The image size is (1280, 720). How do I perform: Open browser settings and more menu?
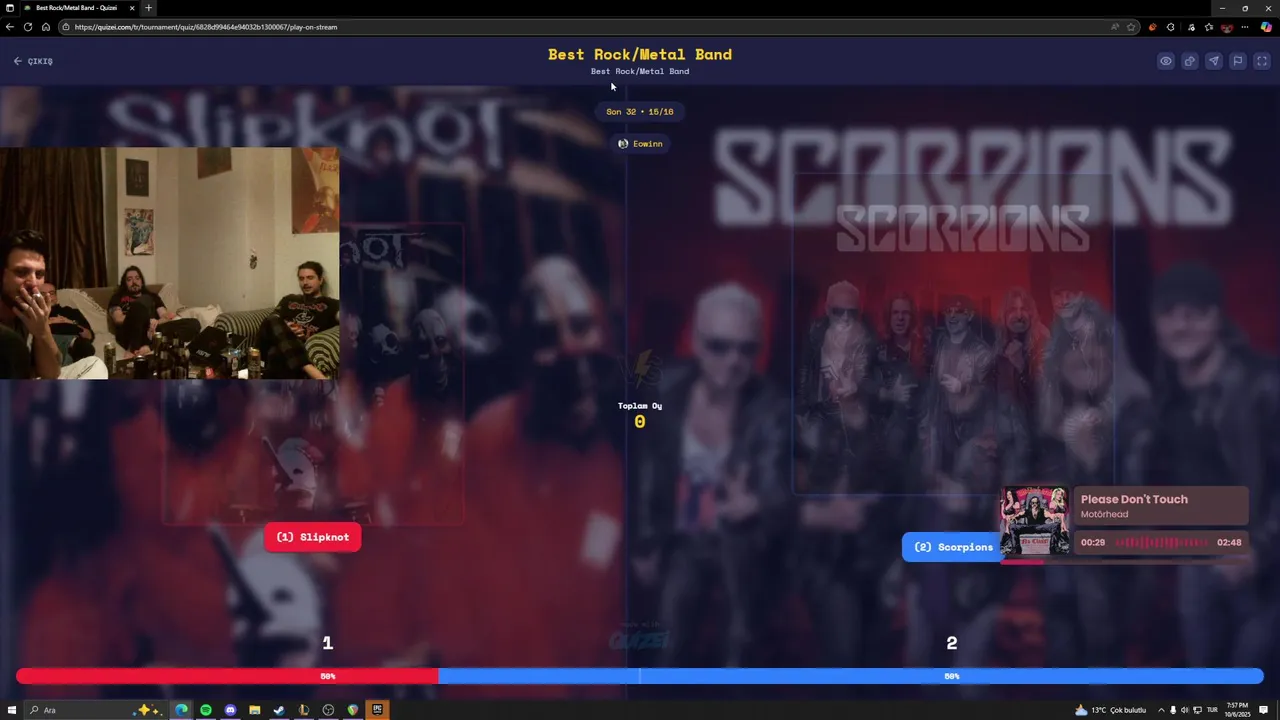pos(1245,27)
